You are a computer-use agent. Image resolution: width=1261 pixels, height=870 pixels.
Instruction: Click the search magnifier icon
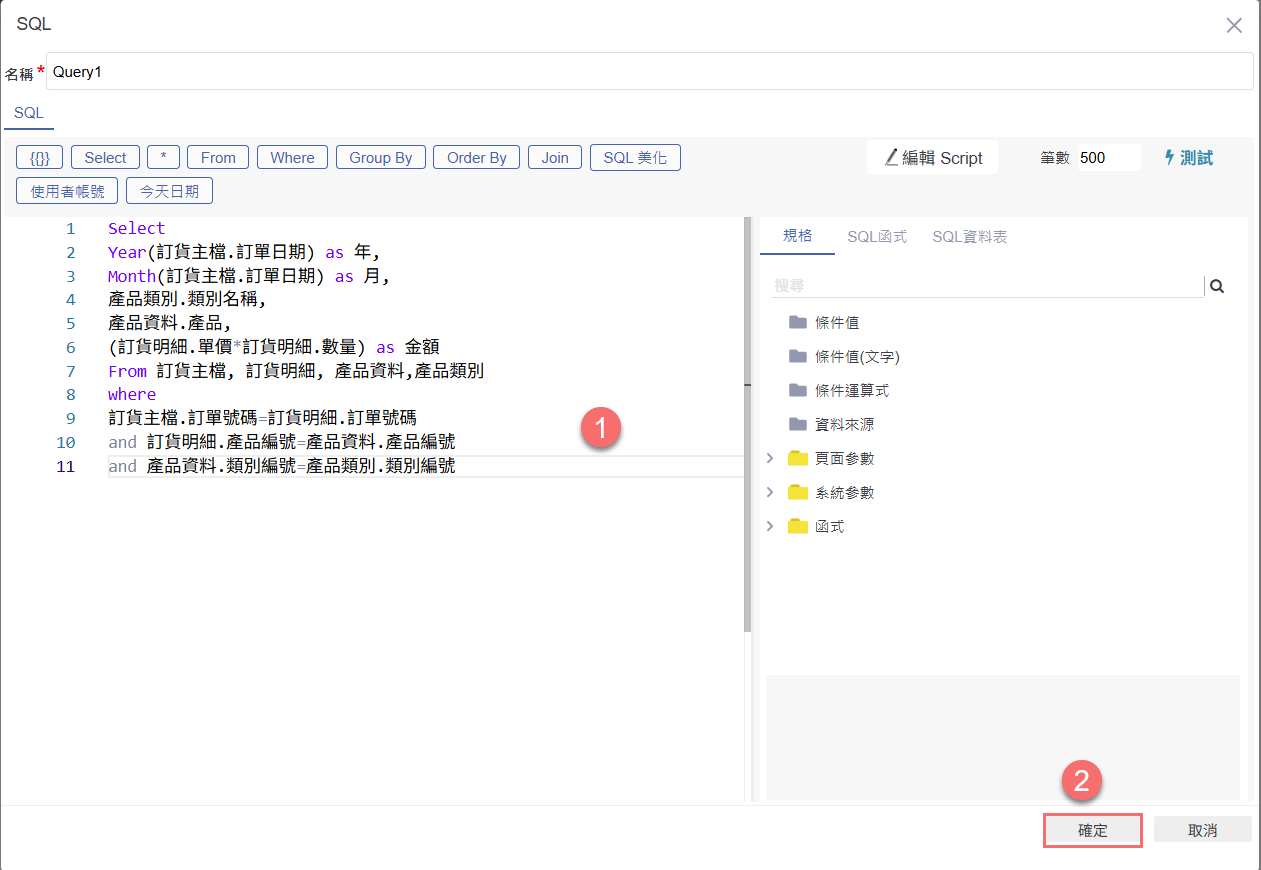coord(1217,286)
